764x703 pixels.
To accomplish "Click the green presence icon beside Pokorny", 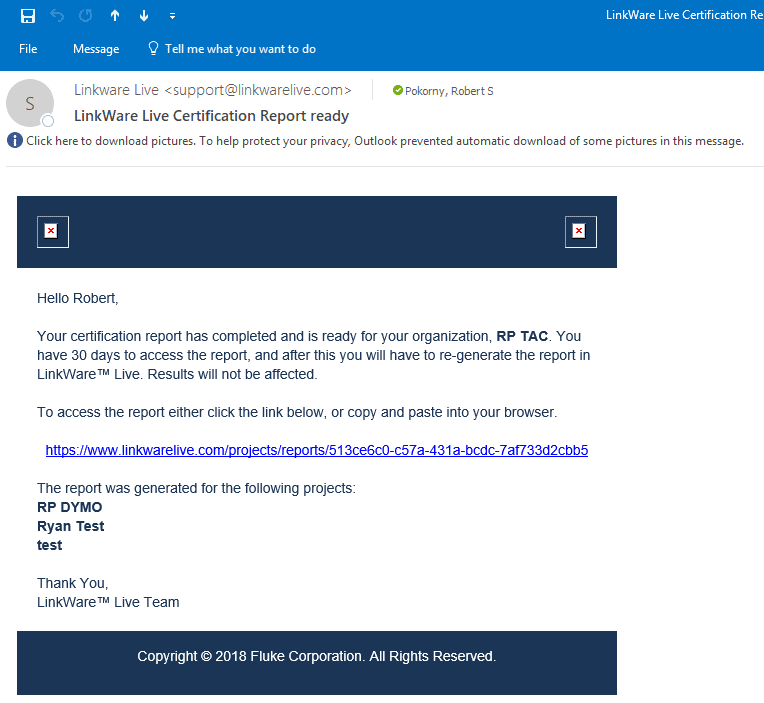I will pos(398,91).
